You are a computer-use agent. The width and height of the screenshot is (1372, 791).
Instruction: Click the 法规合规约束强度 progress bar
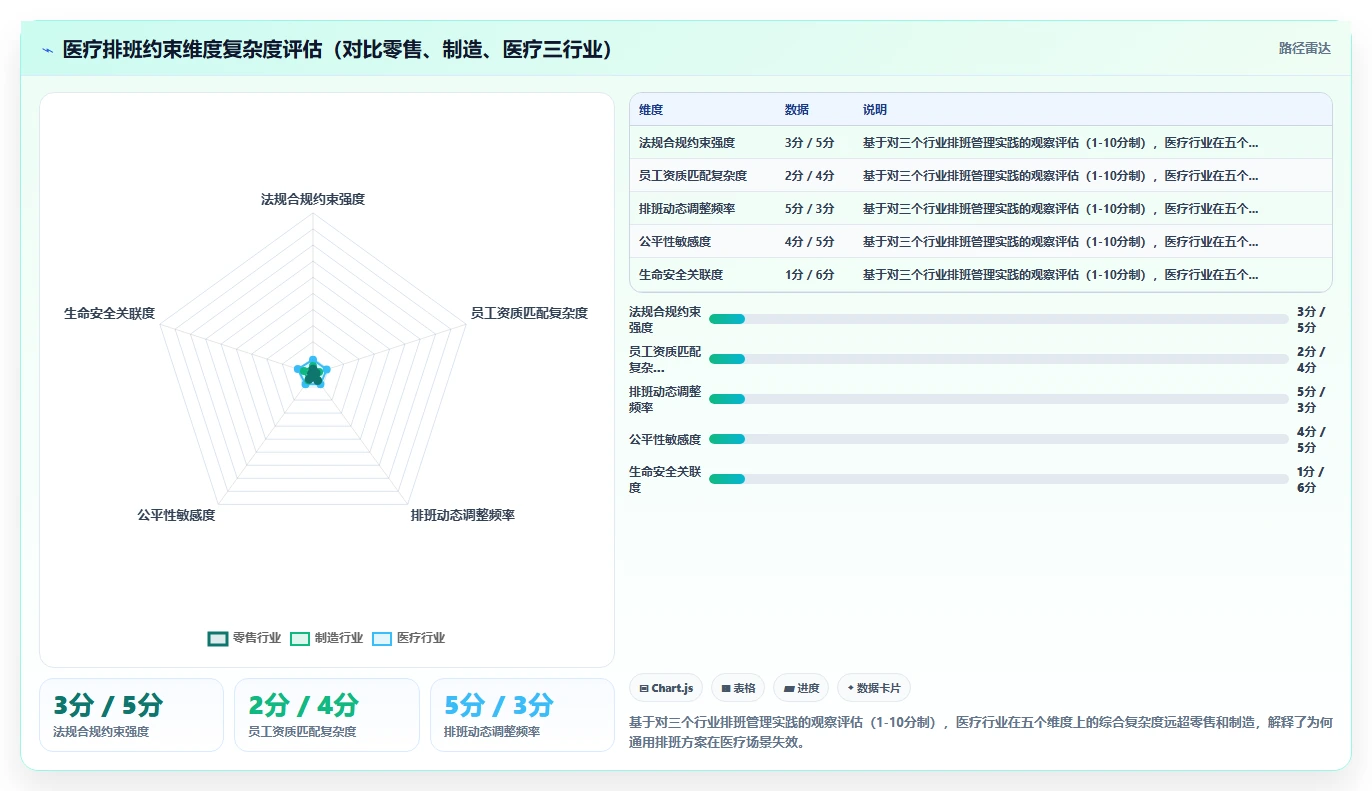[999, 319]
